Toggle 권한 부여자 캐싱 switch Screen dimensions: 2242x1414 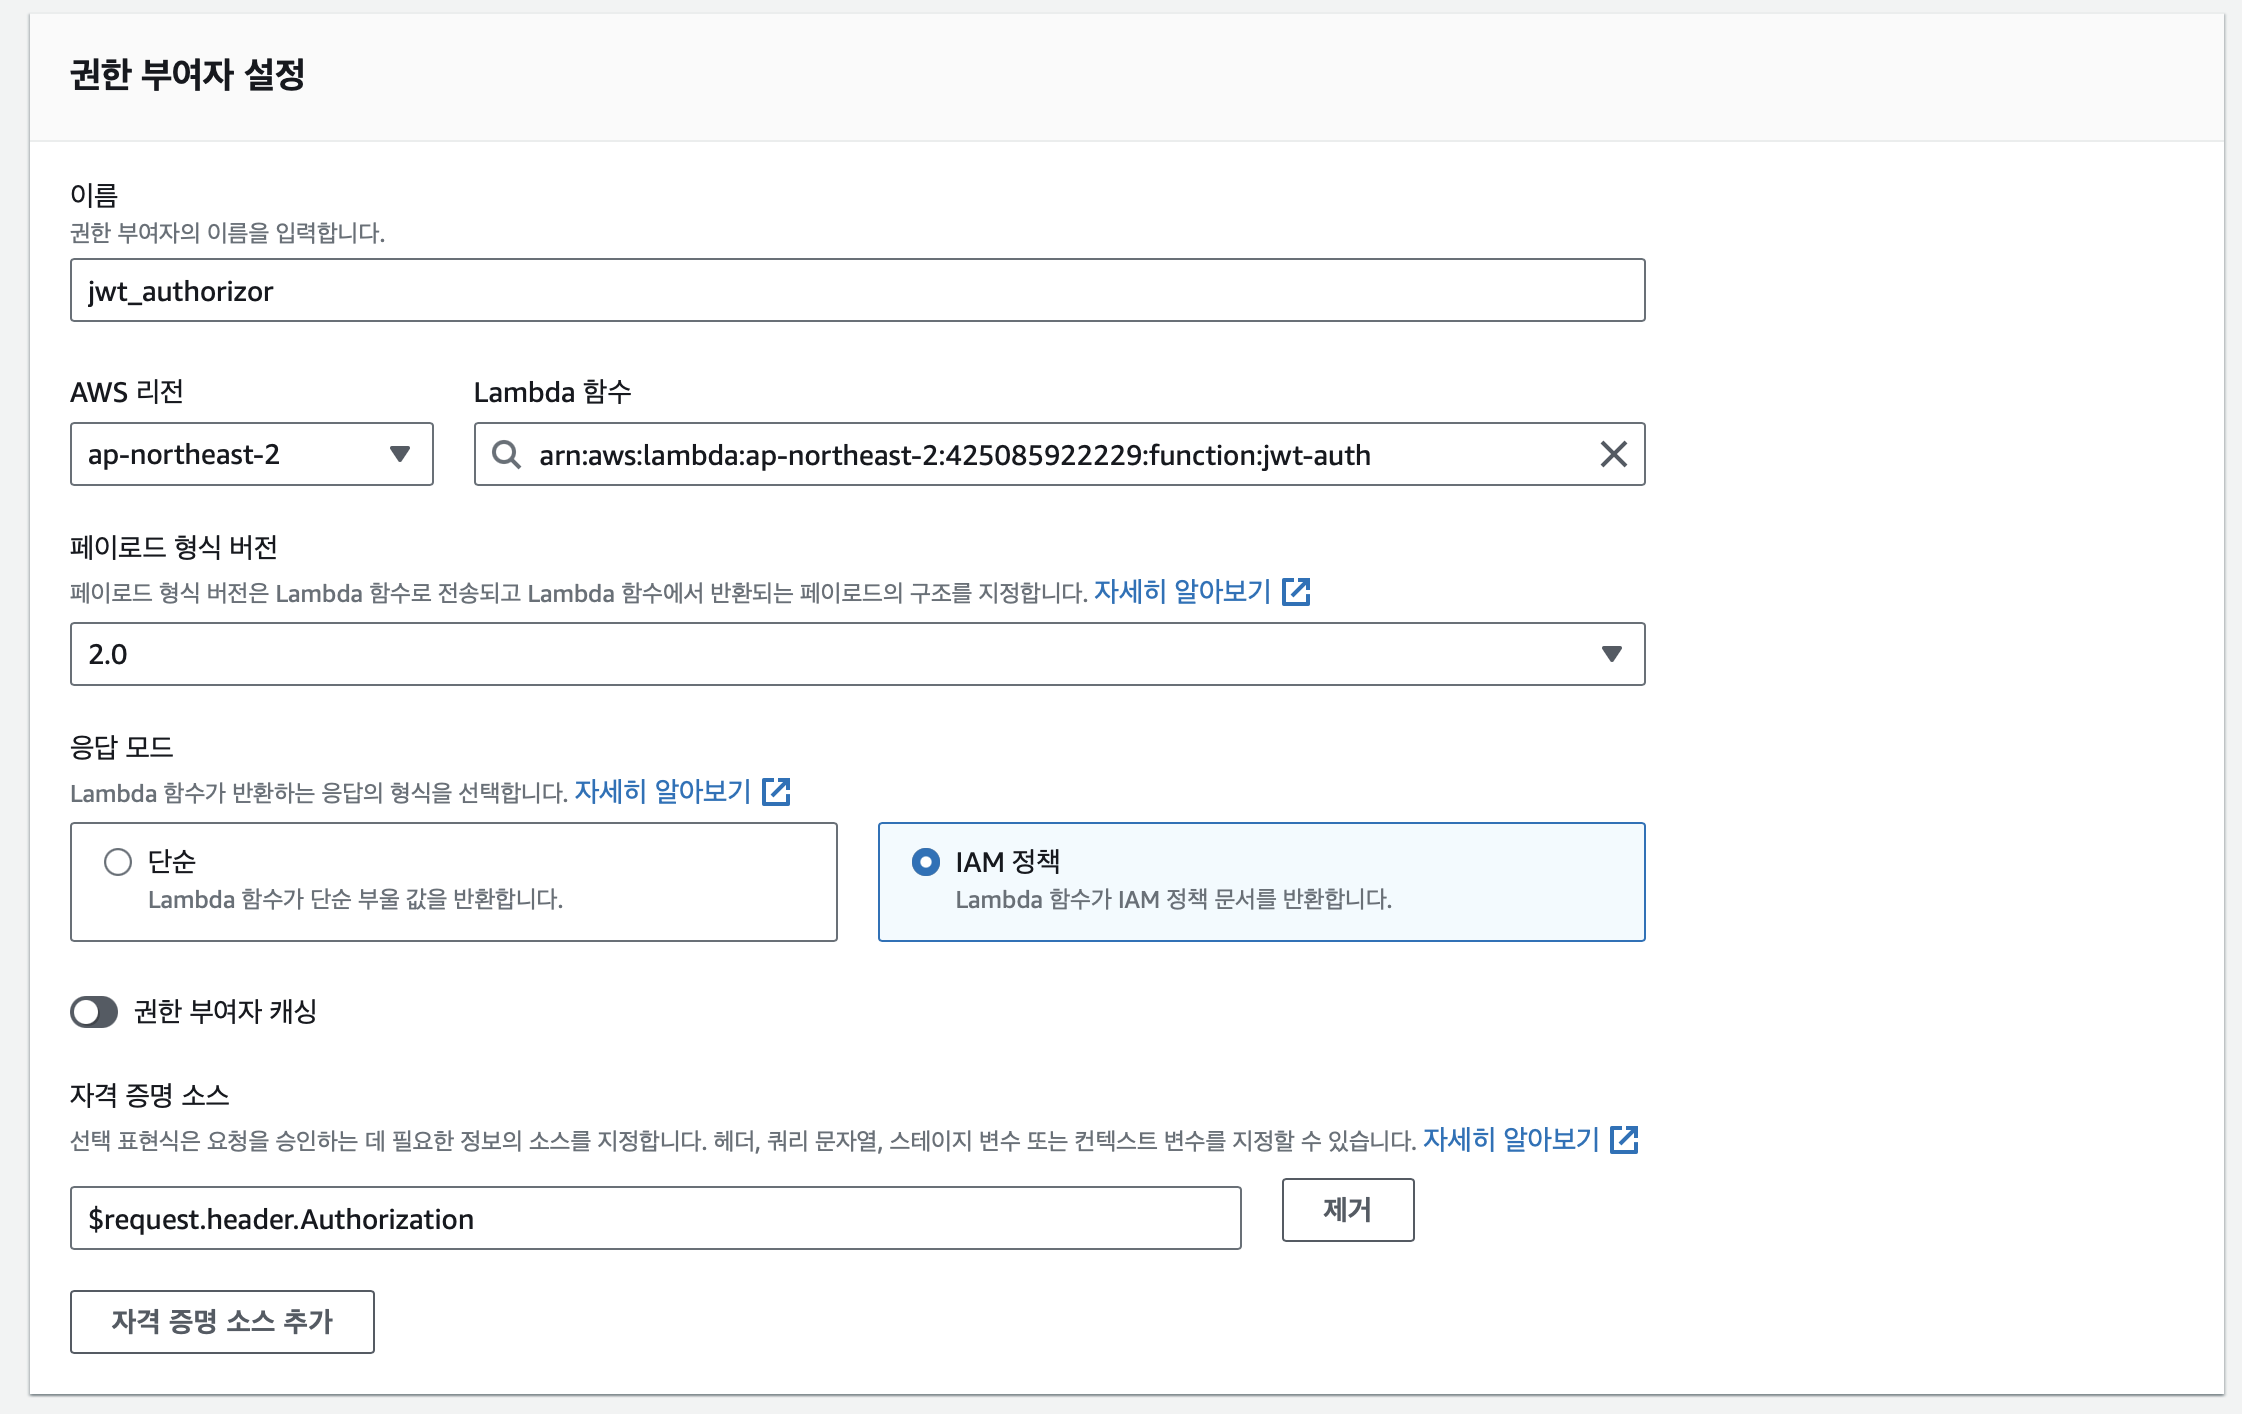pyautogui.click(x=94, y=1012)
